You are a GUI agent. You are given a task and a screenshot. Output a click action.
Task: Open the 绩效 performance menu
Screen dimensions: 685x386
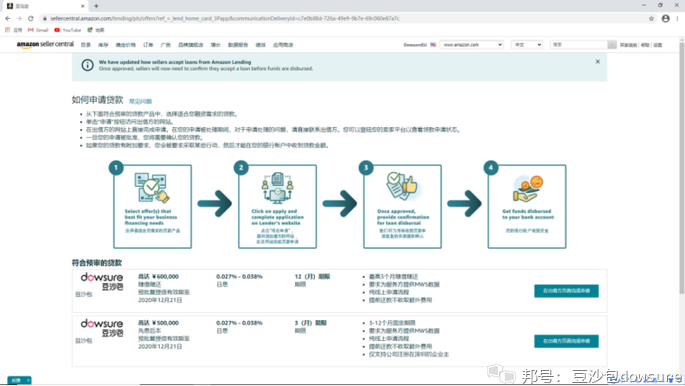pyautogui.click(x=260, y=45)
